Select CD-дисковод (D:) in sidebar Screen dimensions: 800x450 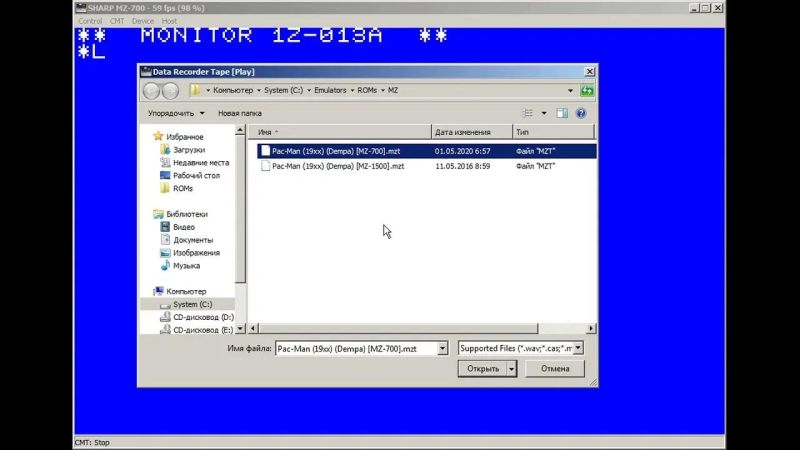coord(203,317)
